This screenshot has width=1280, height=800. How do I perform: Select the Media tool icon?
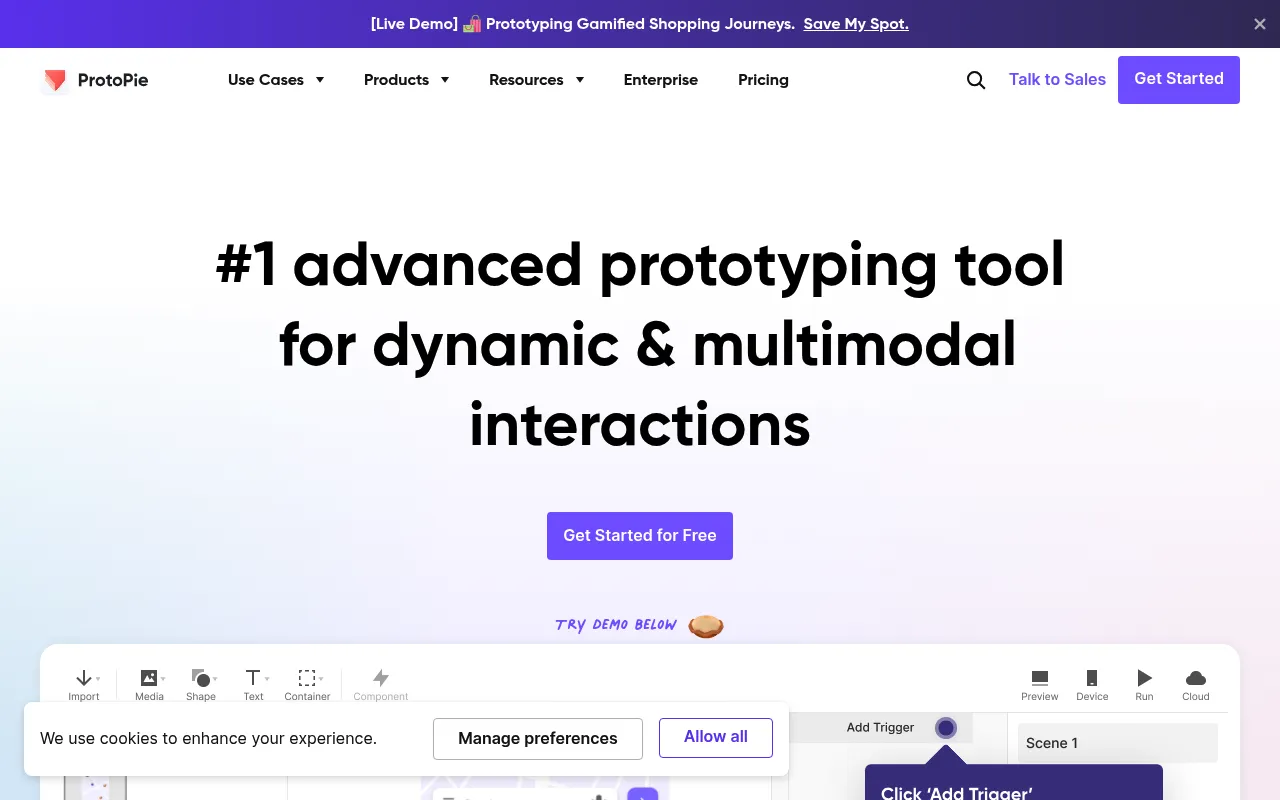[x=149, y=678]
